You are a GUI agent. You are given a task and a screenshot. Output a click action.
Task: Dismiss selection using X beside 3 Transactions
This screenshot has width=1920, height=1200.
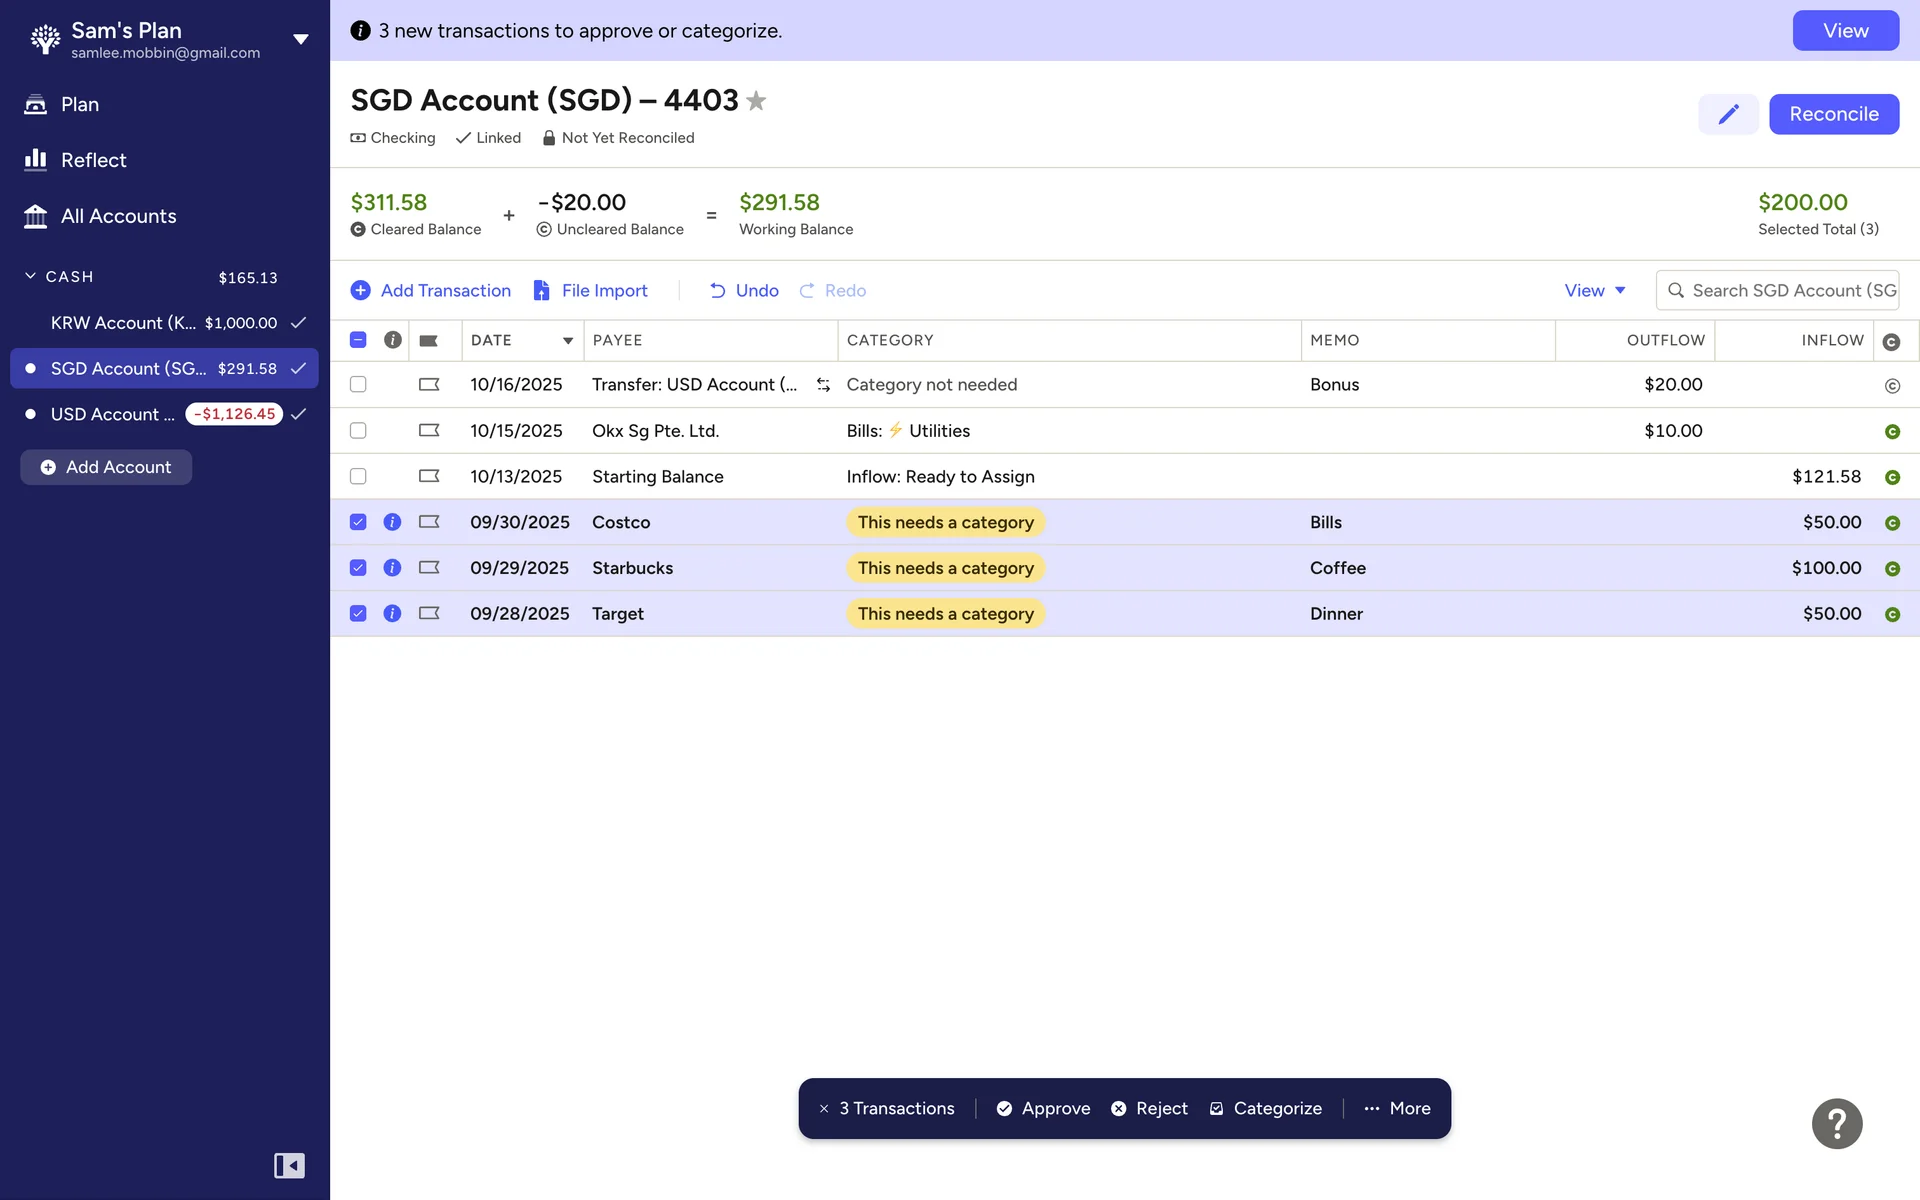tap(824, 1109)
